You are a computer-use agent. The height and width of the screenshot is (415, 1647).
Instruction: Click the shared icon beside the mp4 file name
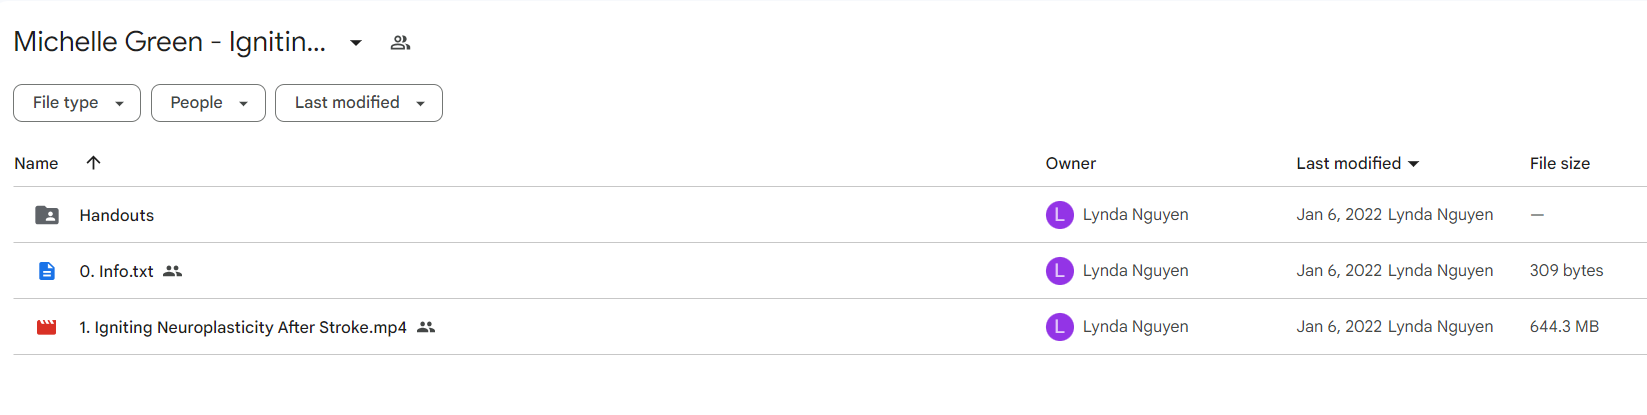(426, 327)
